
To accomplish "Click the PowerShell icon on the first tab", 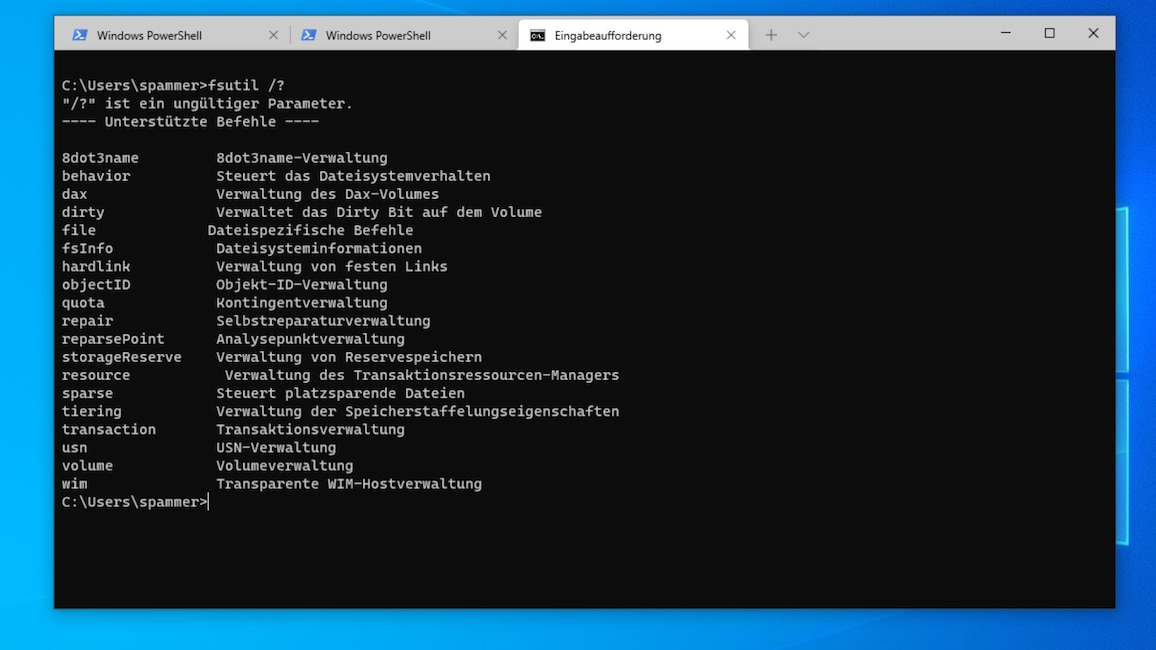I will tap(80, 34).
